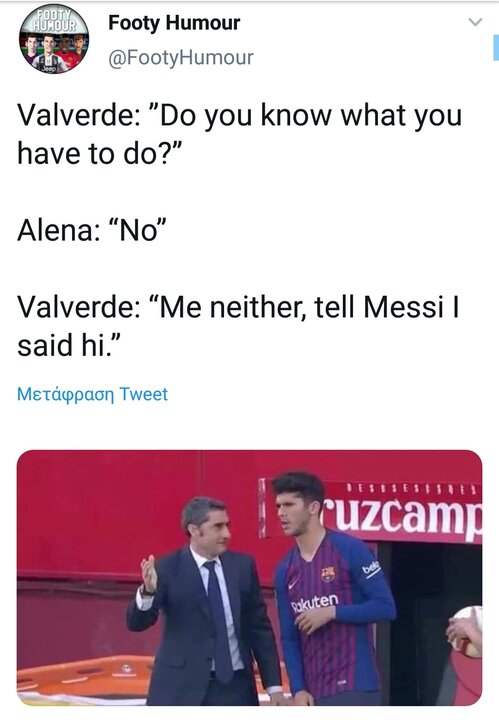Click the Barcelona crest on the jersey
The image size is (499, 720).
[328, 574]
